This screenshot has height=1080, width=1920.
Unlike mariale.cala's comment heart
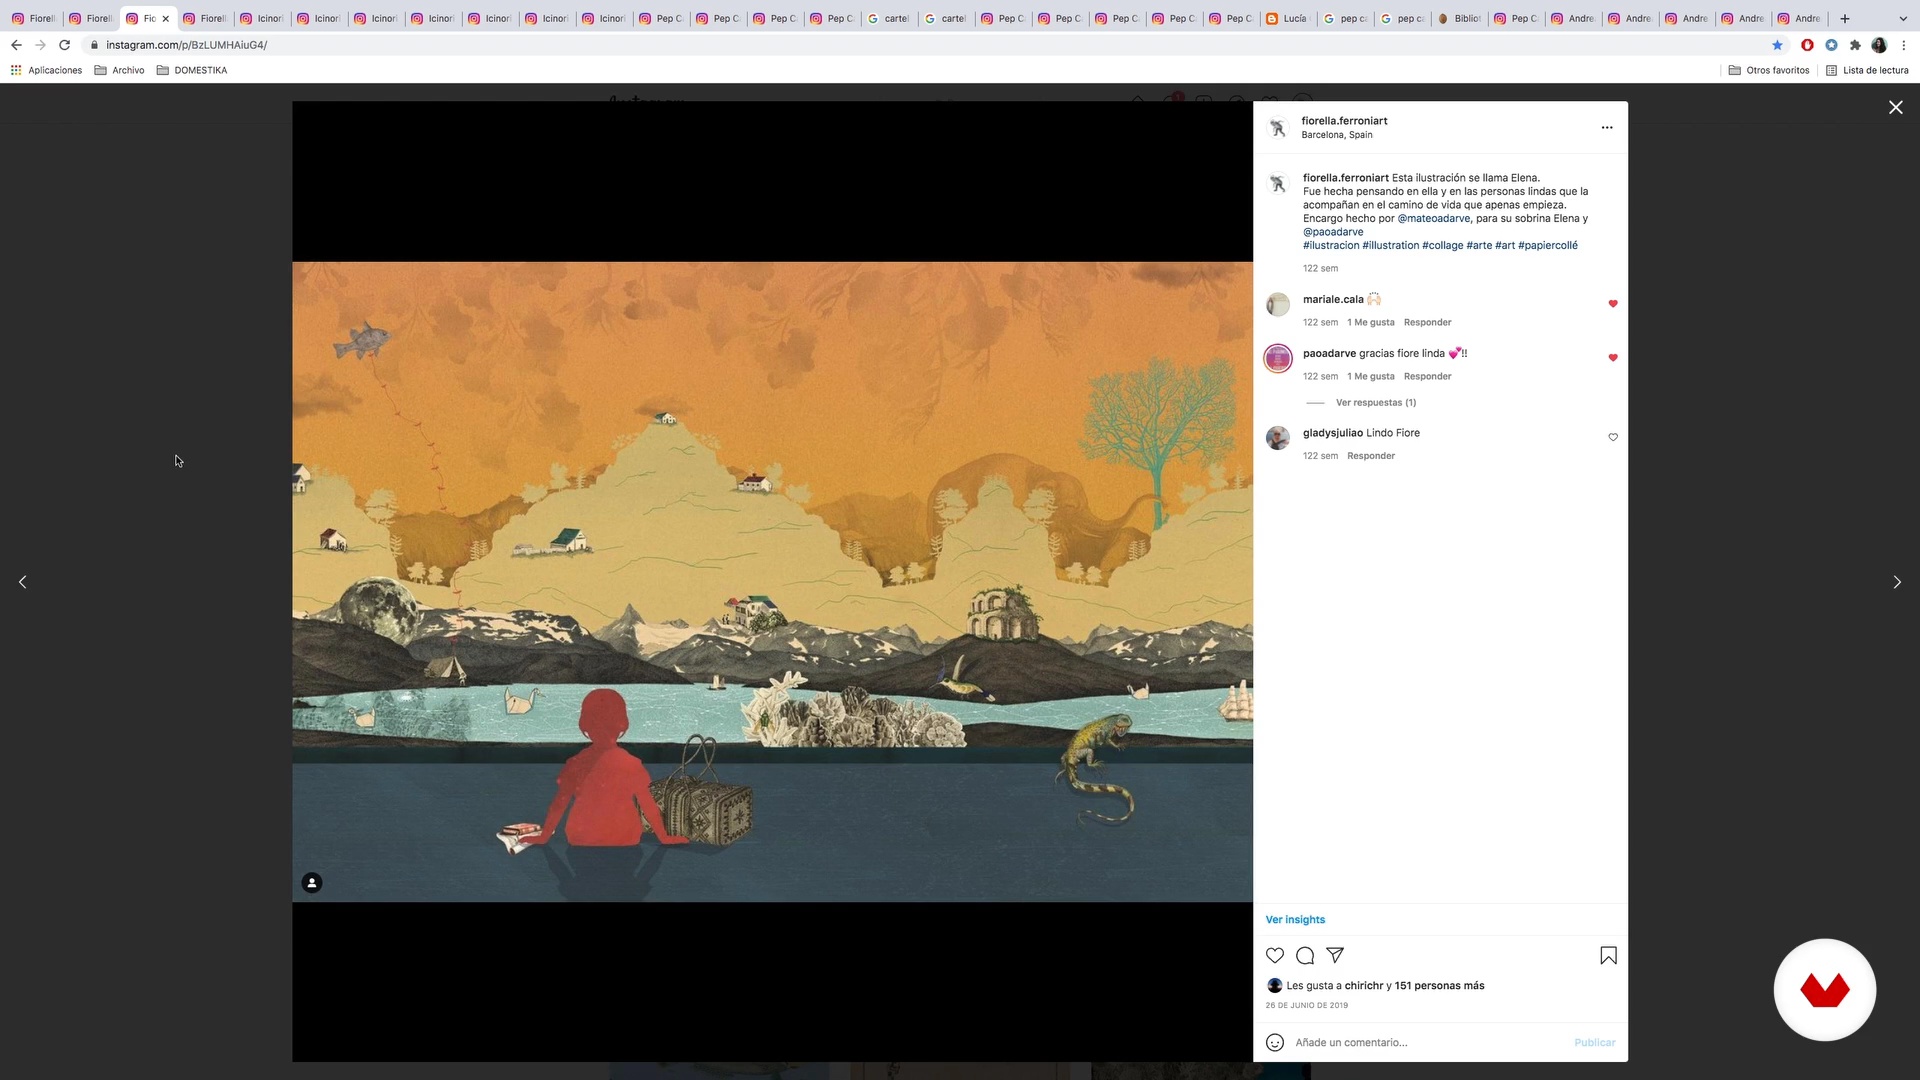point(1613,303)
